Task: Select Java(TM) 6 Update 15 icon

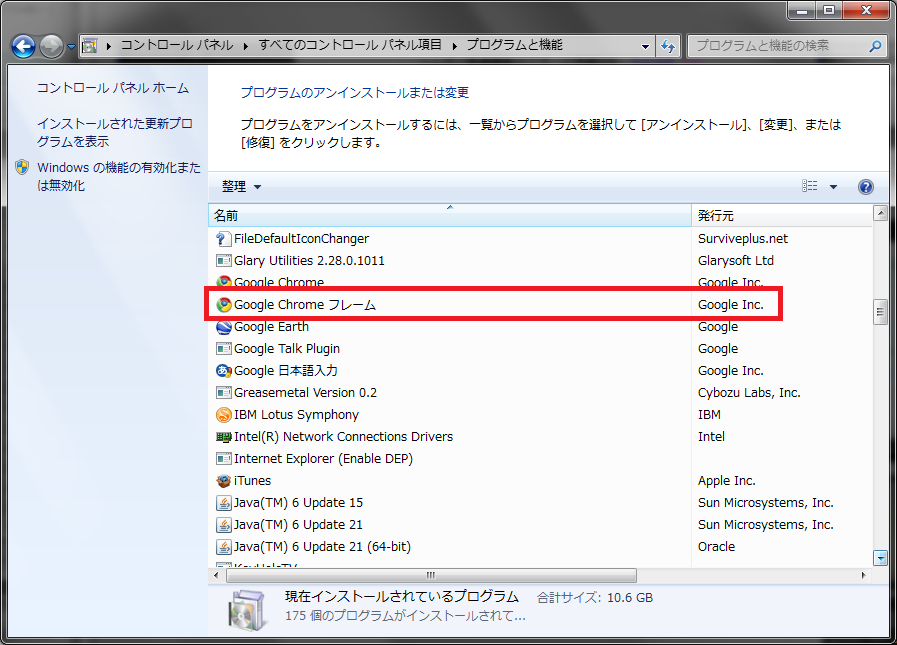Action: click(x=224, y=503)
